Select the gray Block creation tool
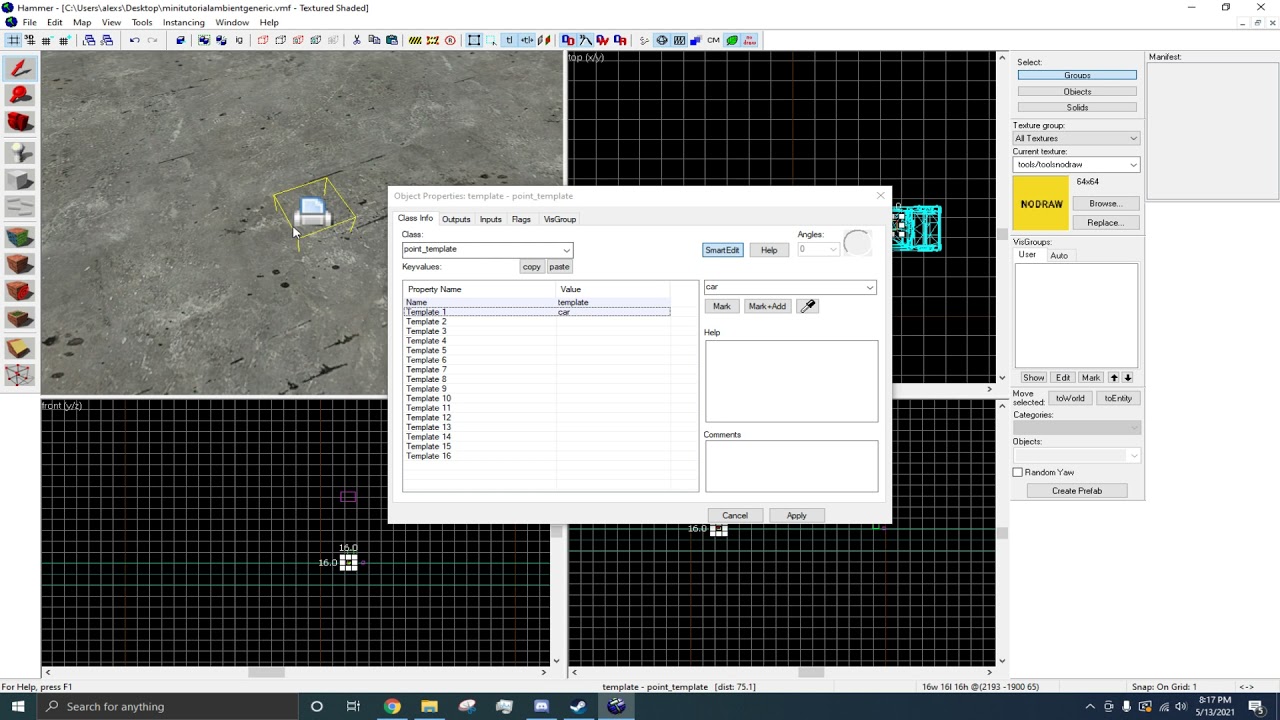 [19, 181]
